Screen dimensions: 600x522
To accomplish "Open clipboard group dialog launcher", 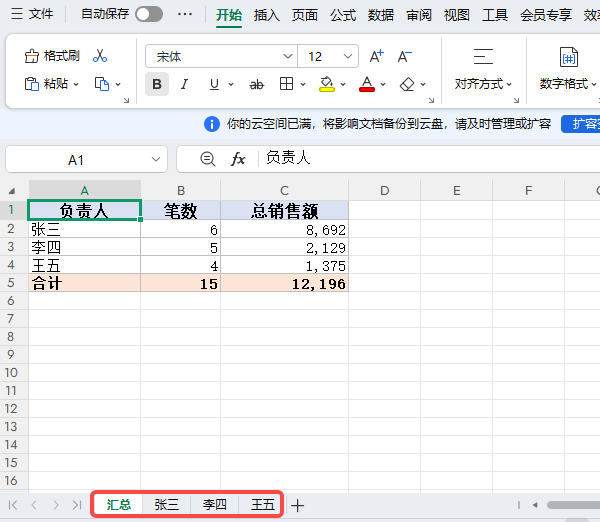I will 126,100.
